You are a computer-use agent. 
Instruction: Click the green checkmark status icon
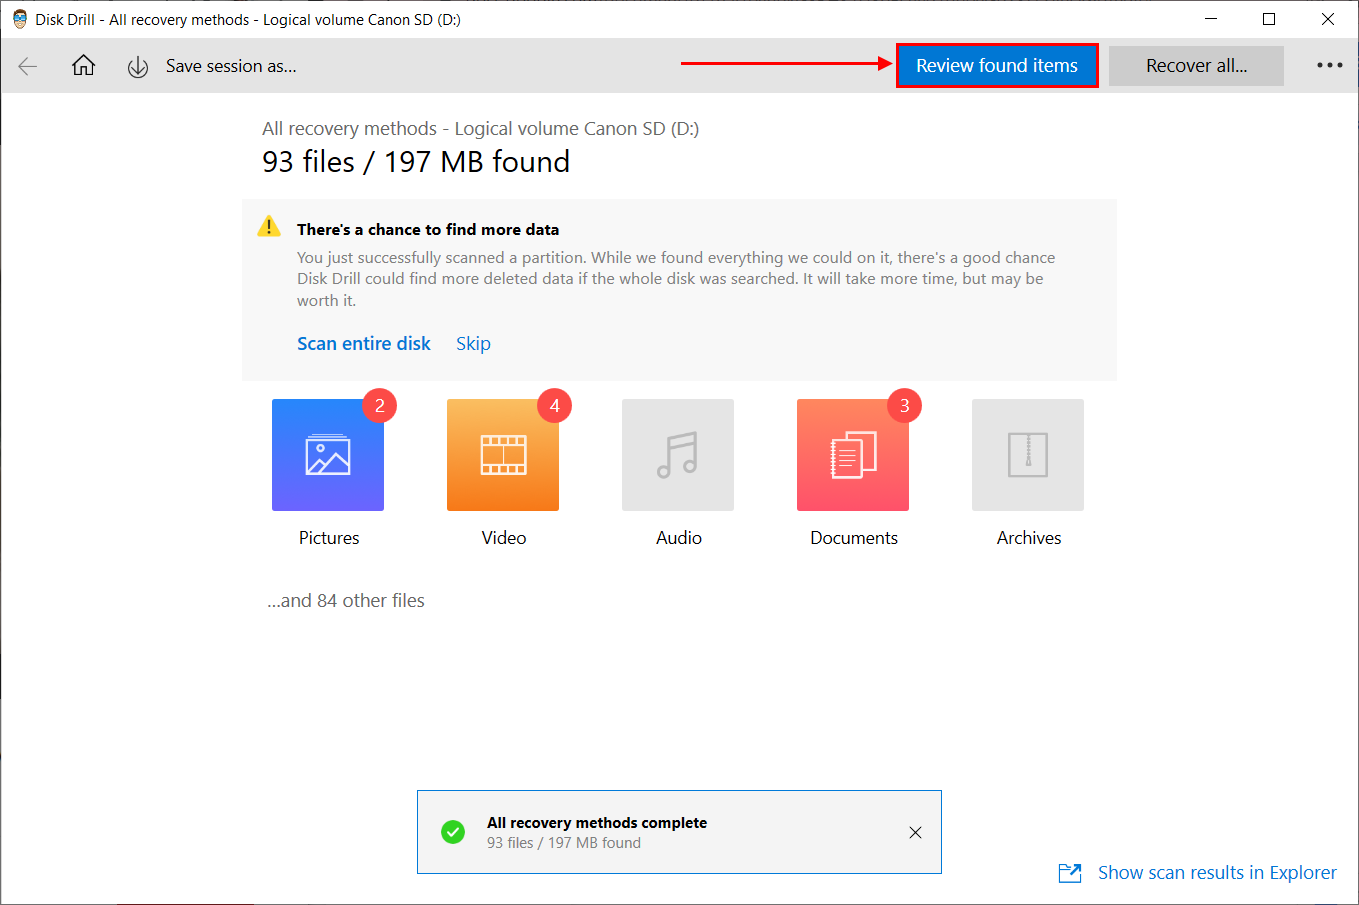[x=453, y=832]
